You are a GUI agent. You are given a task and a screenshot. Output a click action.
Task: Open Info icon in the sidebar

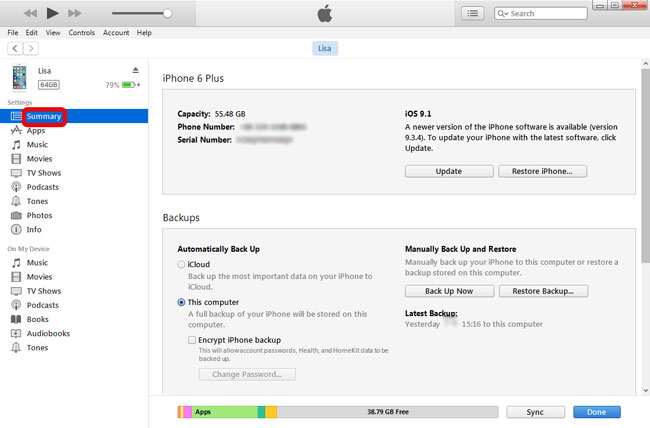tap(16, 229)
